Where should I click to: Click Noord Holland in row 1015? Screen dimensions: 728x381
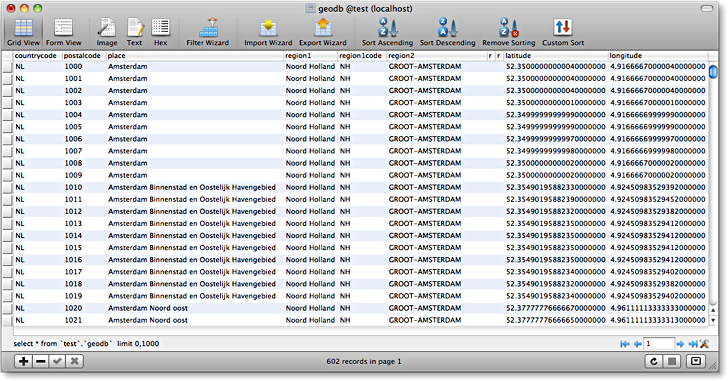coord(310,248)
